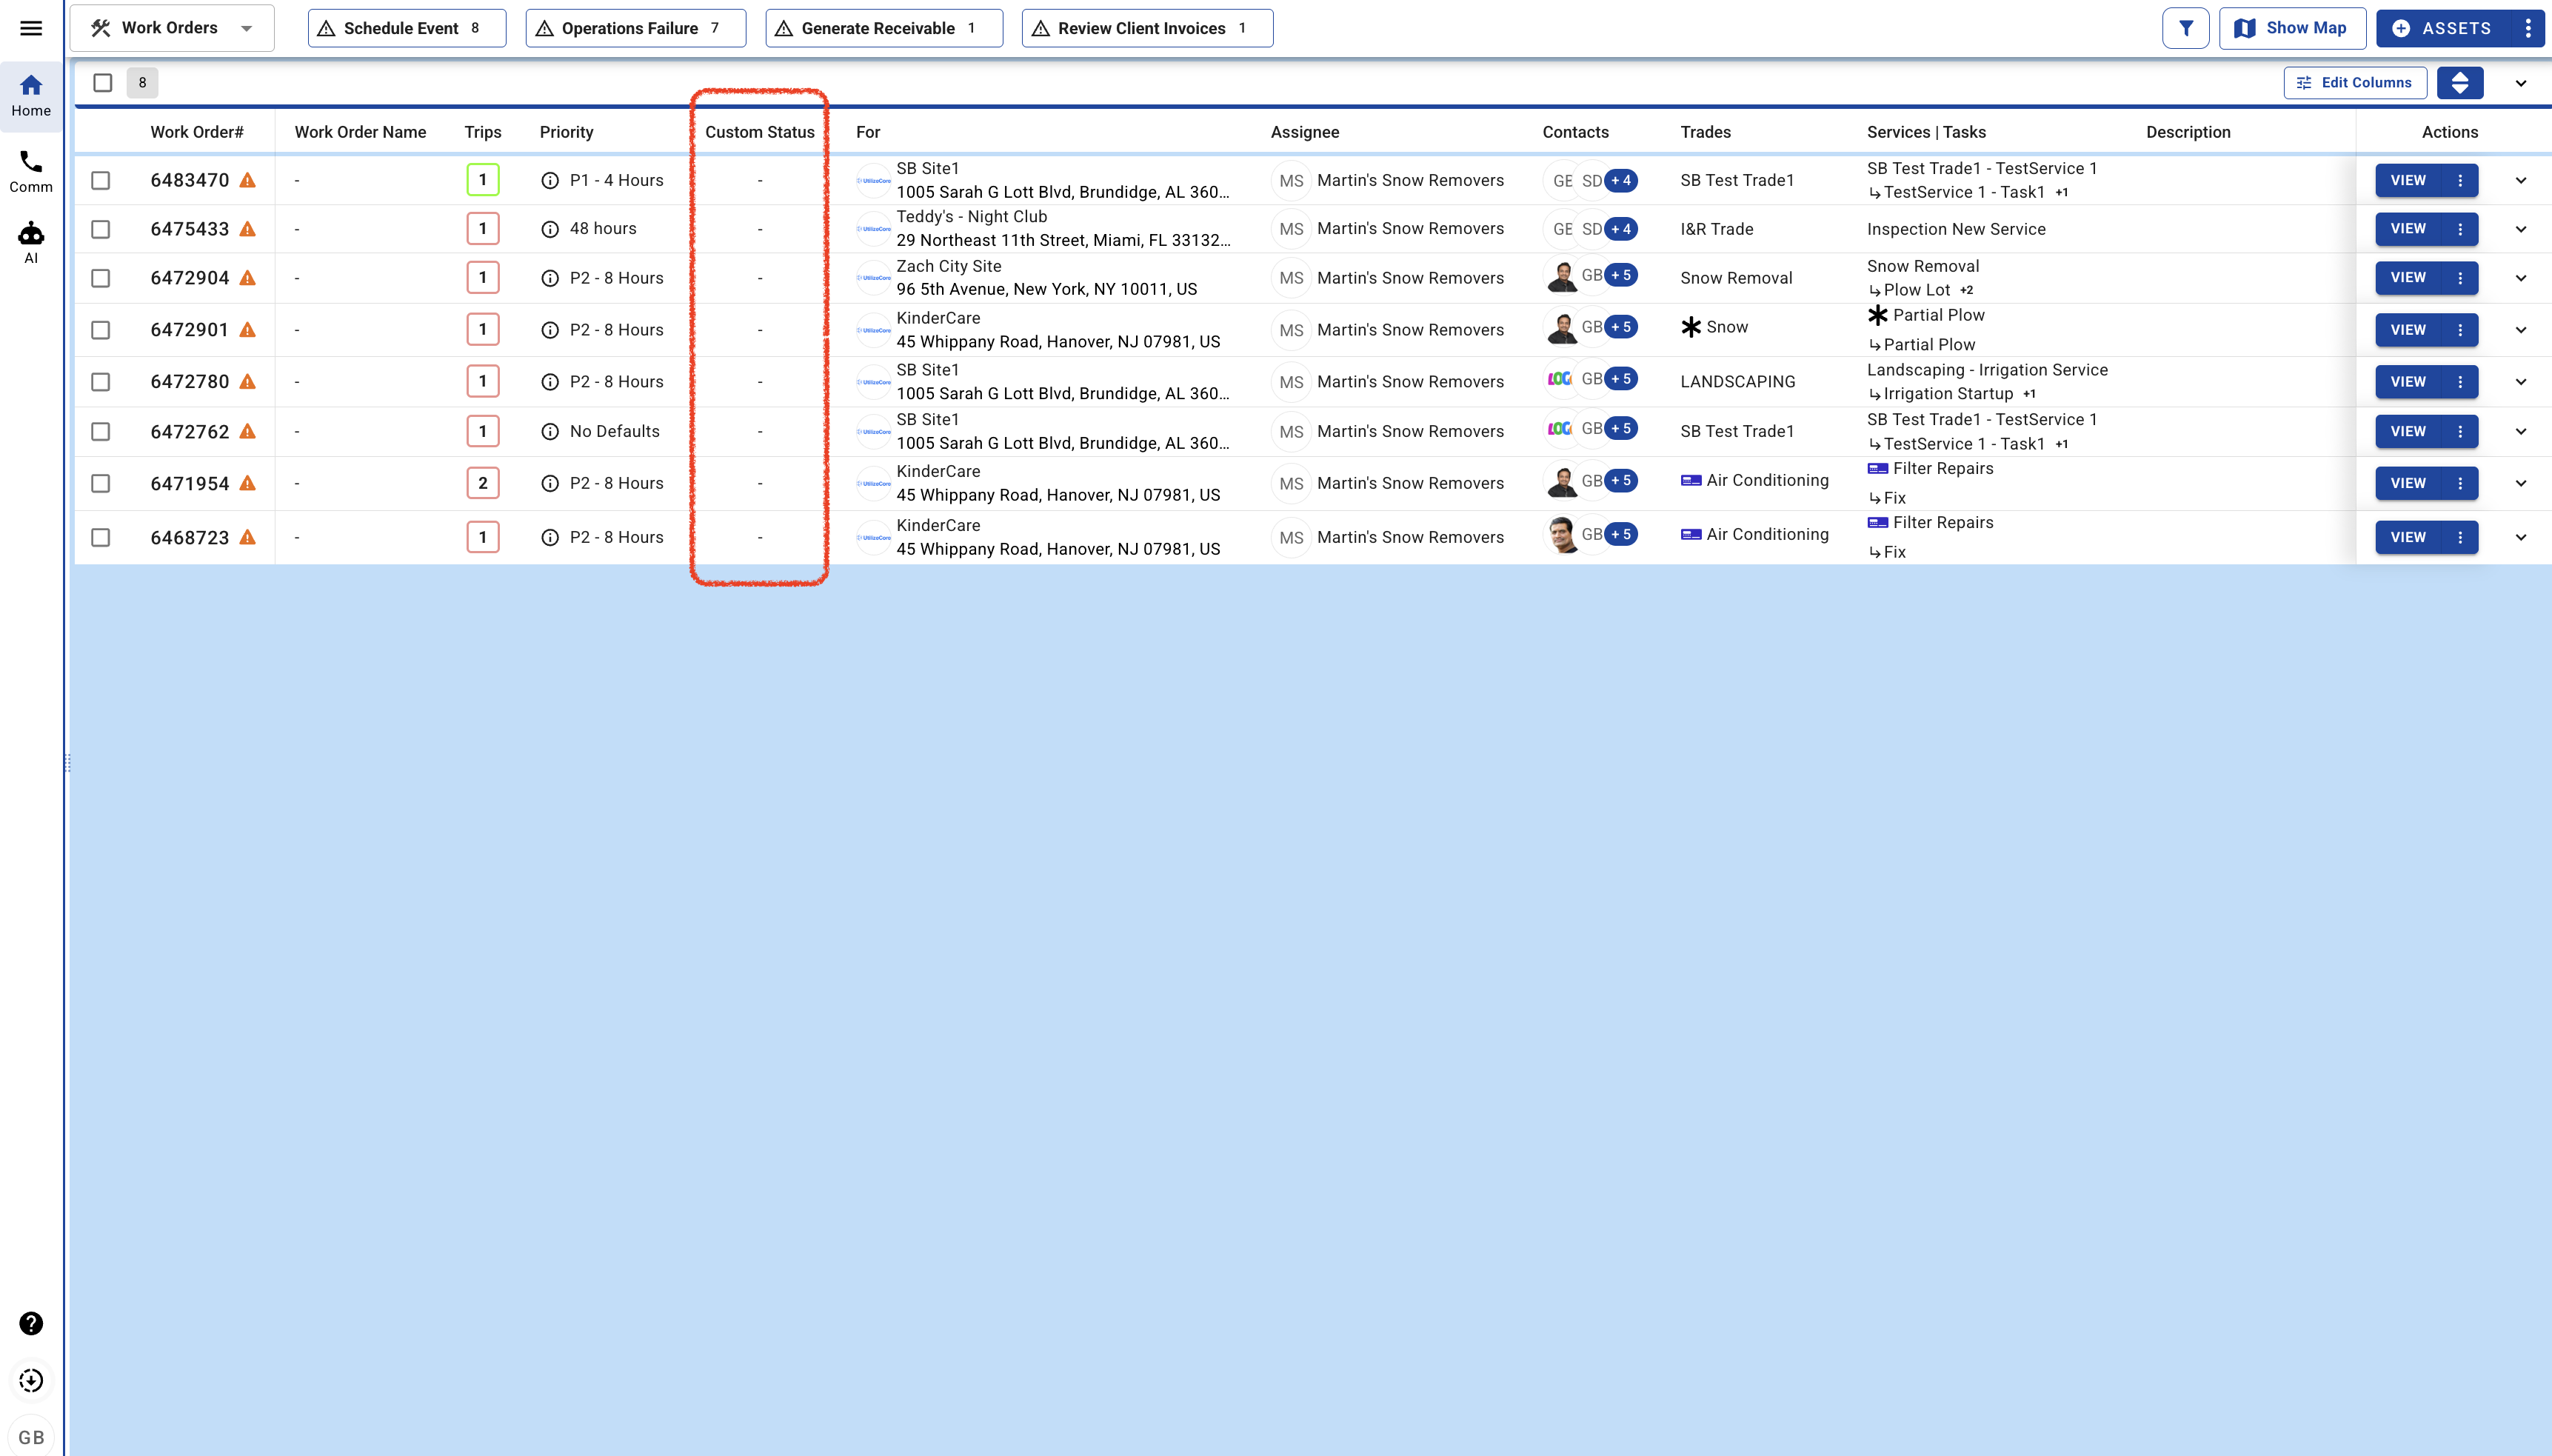Open three-dot menu for work order 6471954
Screen dimensions: 2552x1456
point(2460,483)
